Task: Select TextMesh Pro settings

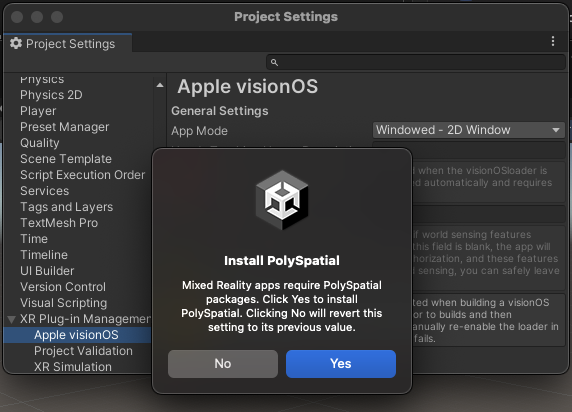Action: [x=59, y=223]
